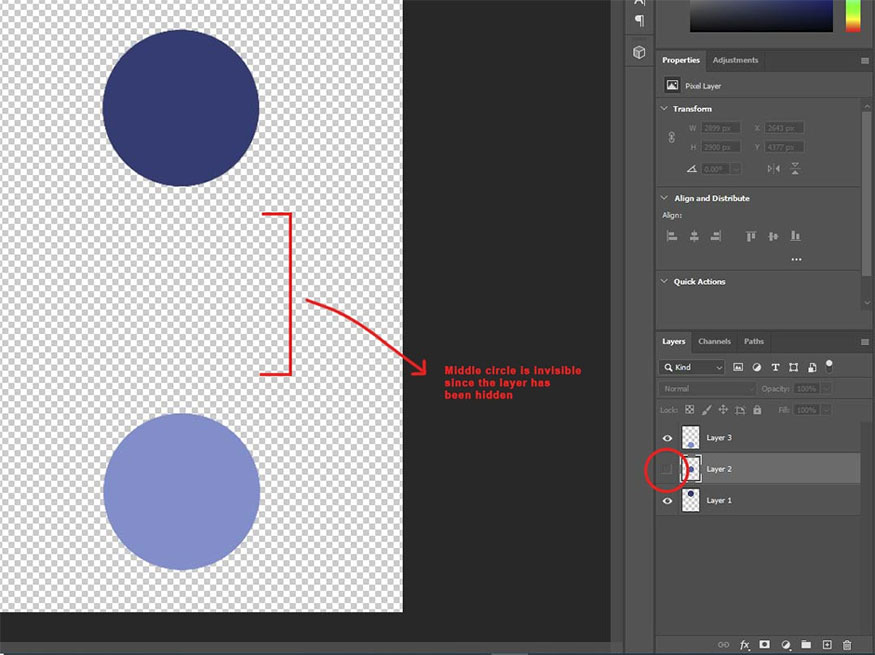This screenshot has height=655, width=875.
Task: Select the Layer 3 name
Action: pos(719,438)
